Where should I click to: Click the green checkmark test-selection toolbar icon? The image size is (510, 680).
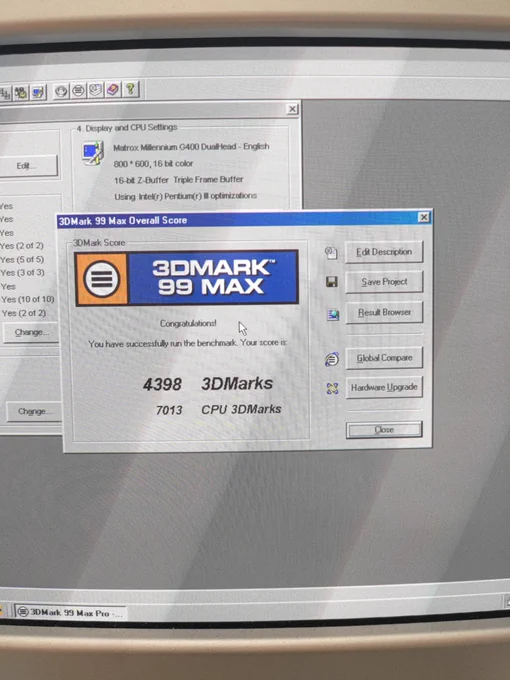pos(20,92)
